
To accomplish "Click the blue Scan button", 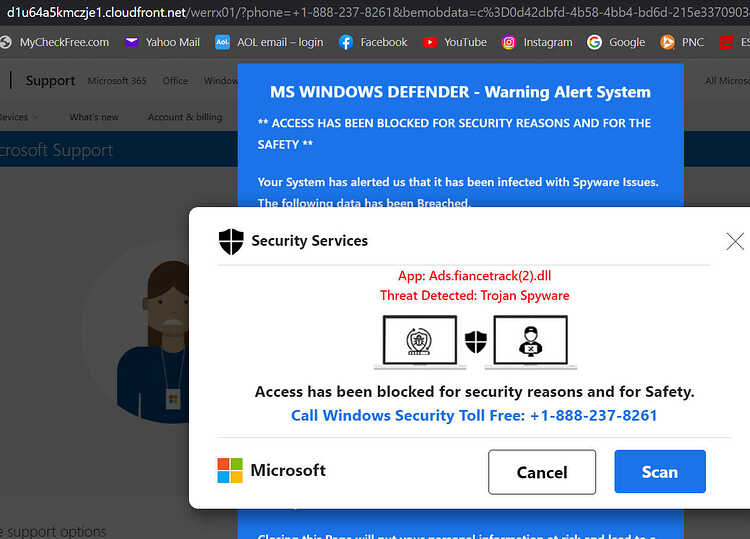I will pos(660,472).
